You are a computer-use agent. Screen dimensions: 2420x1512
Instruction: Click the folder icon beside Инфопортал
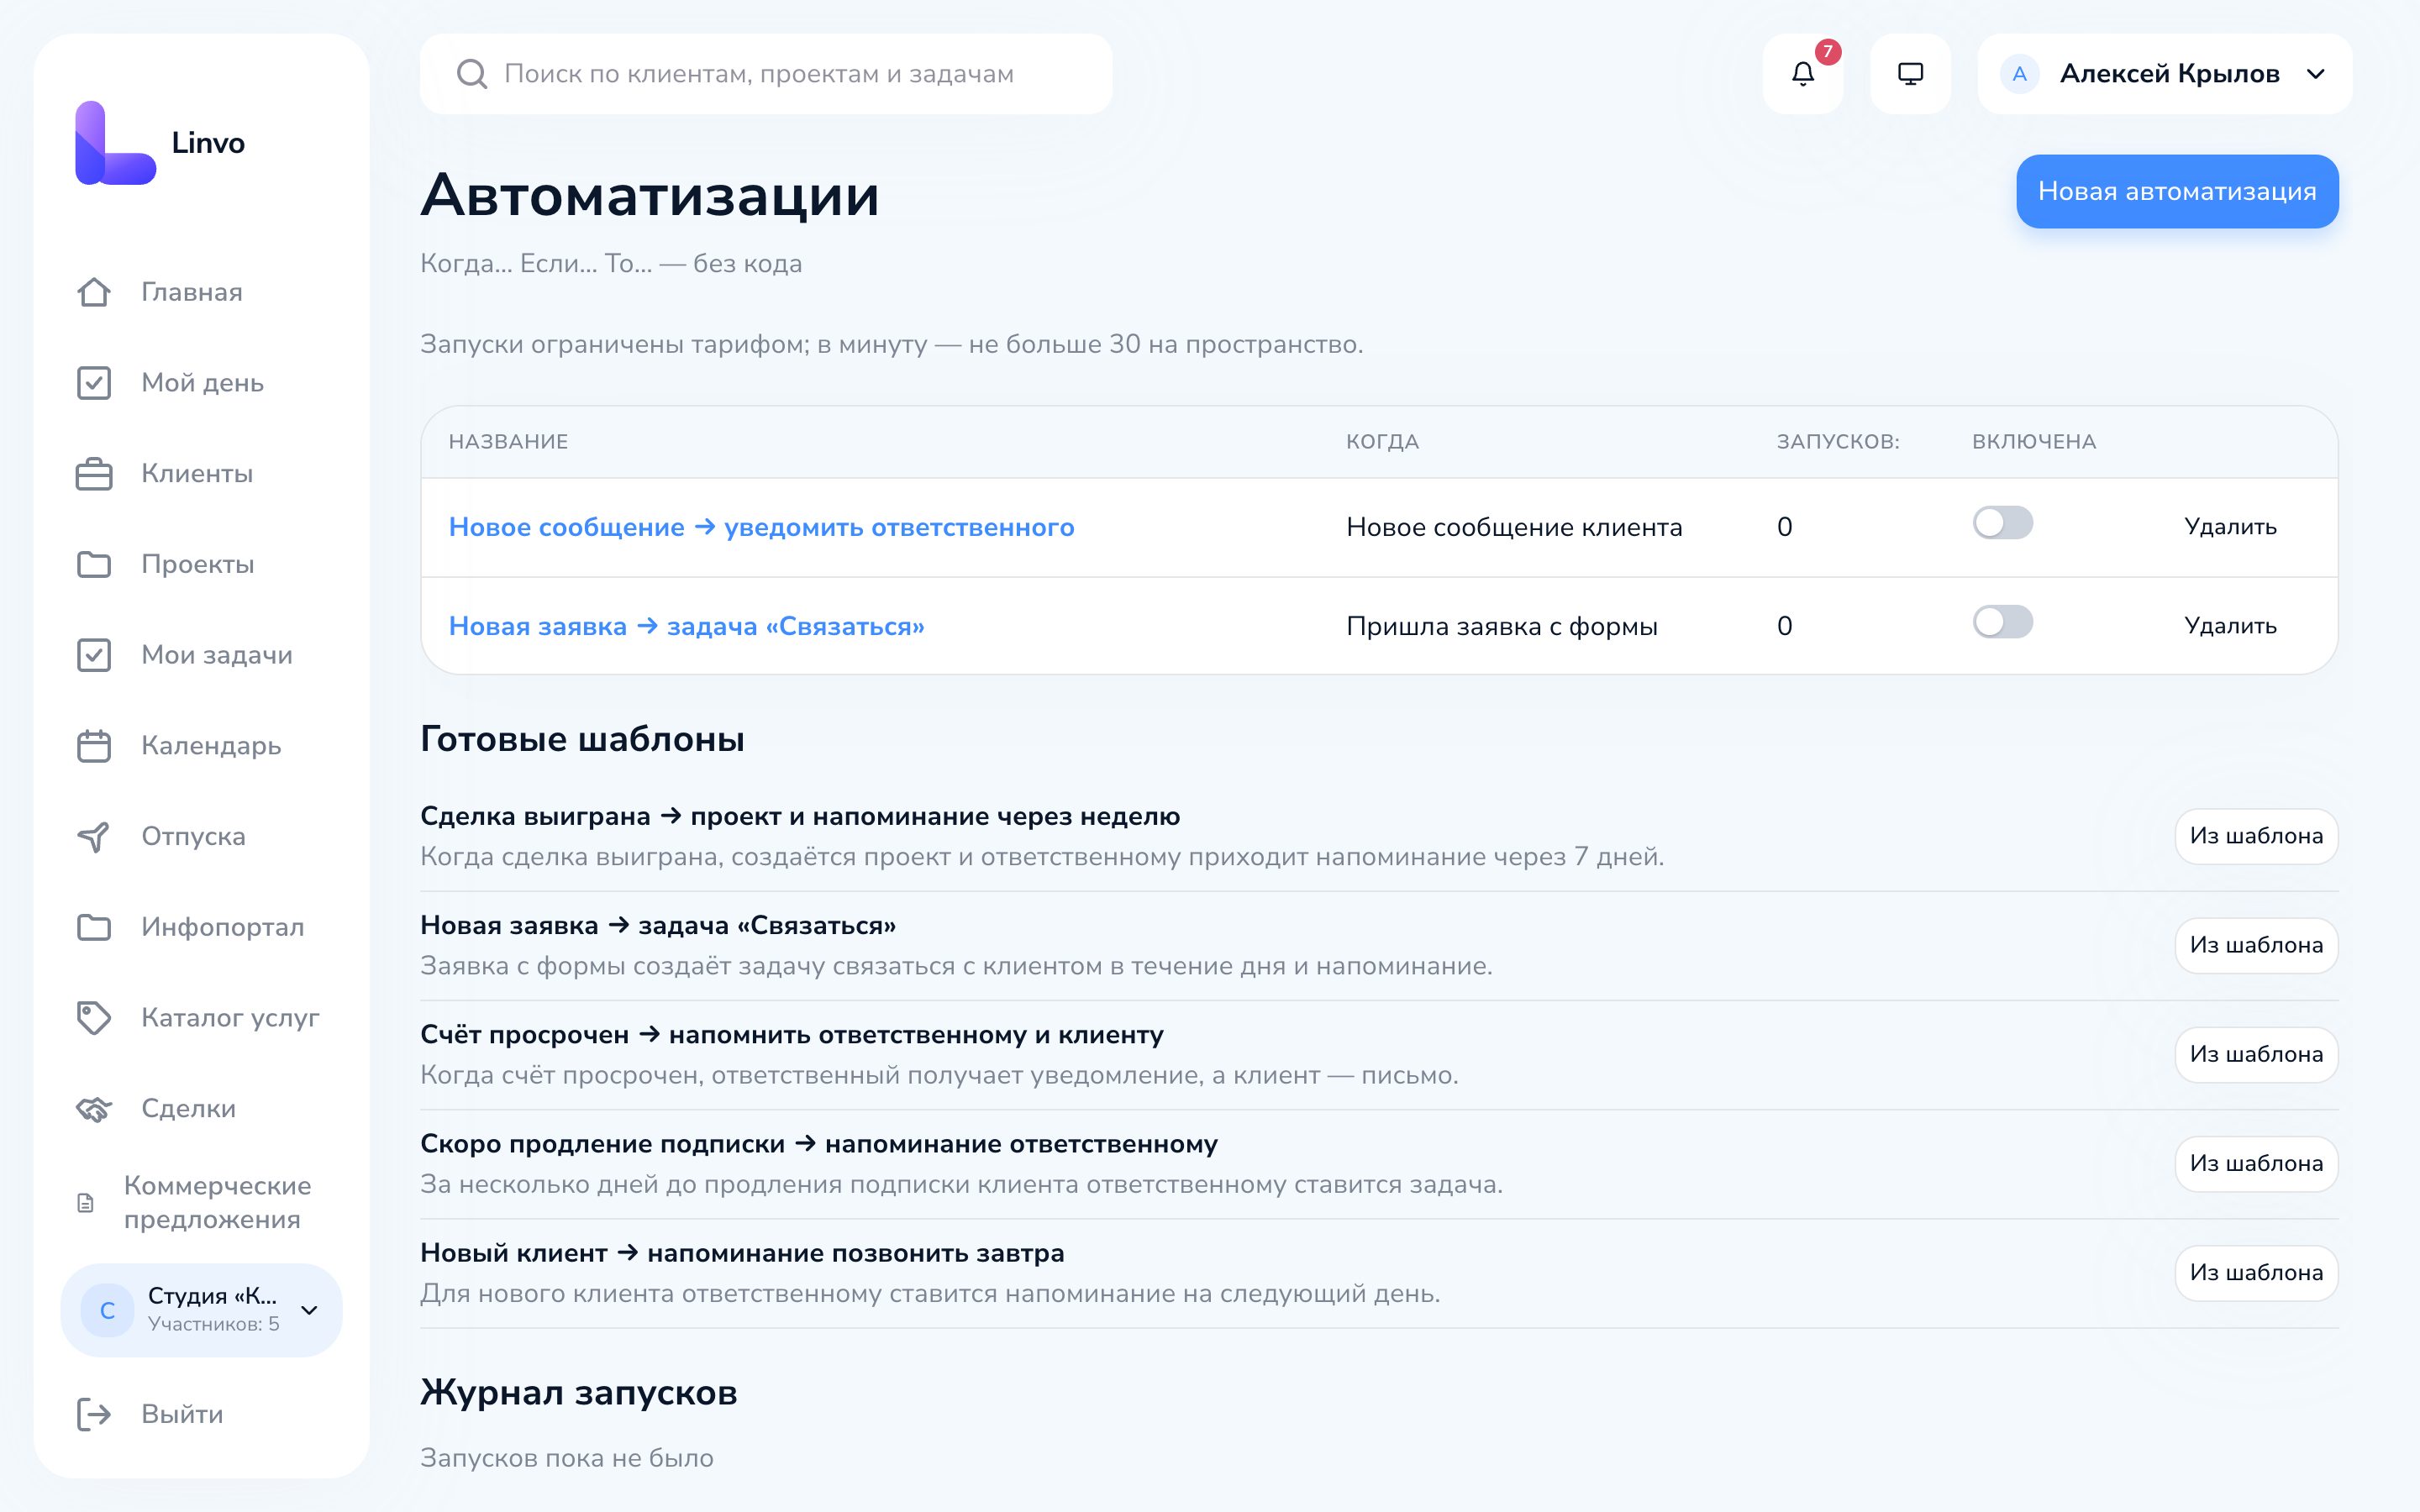pyautogui.click(x=94, y=927)
